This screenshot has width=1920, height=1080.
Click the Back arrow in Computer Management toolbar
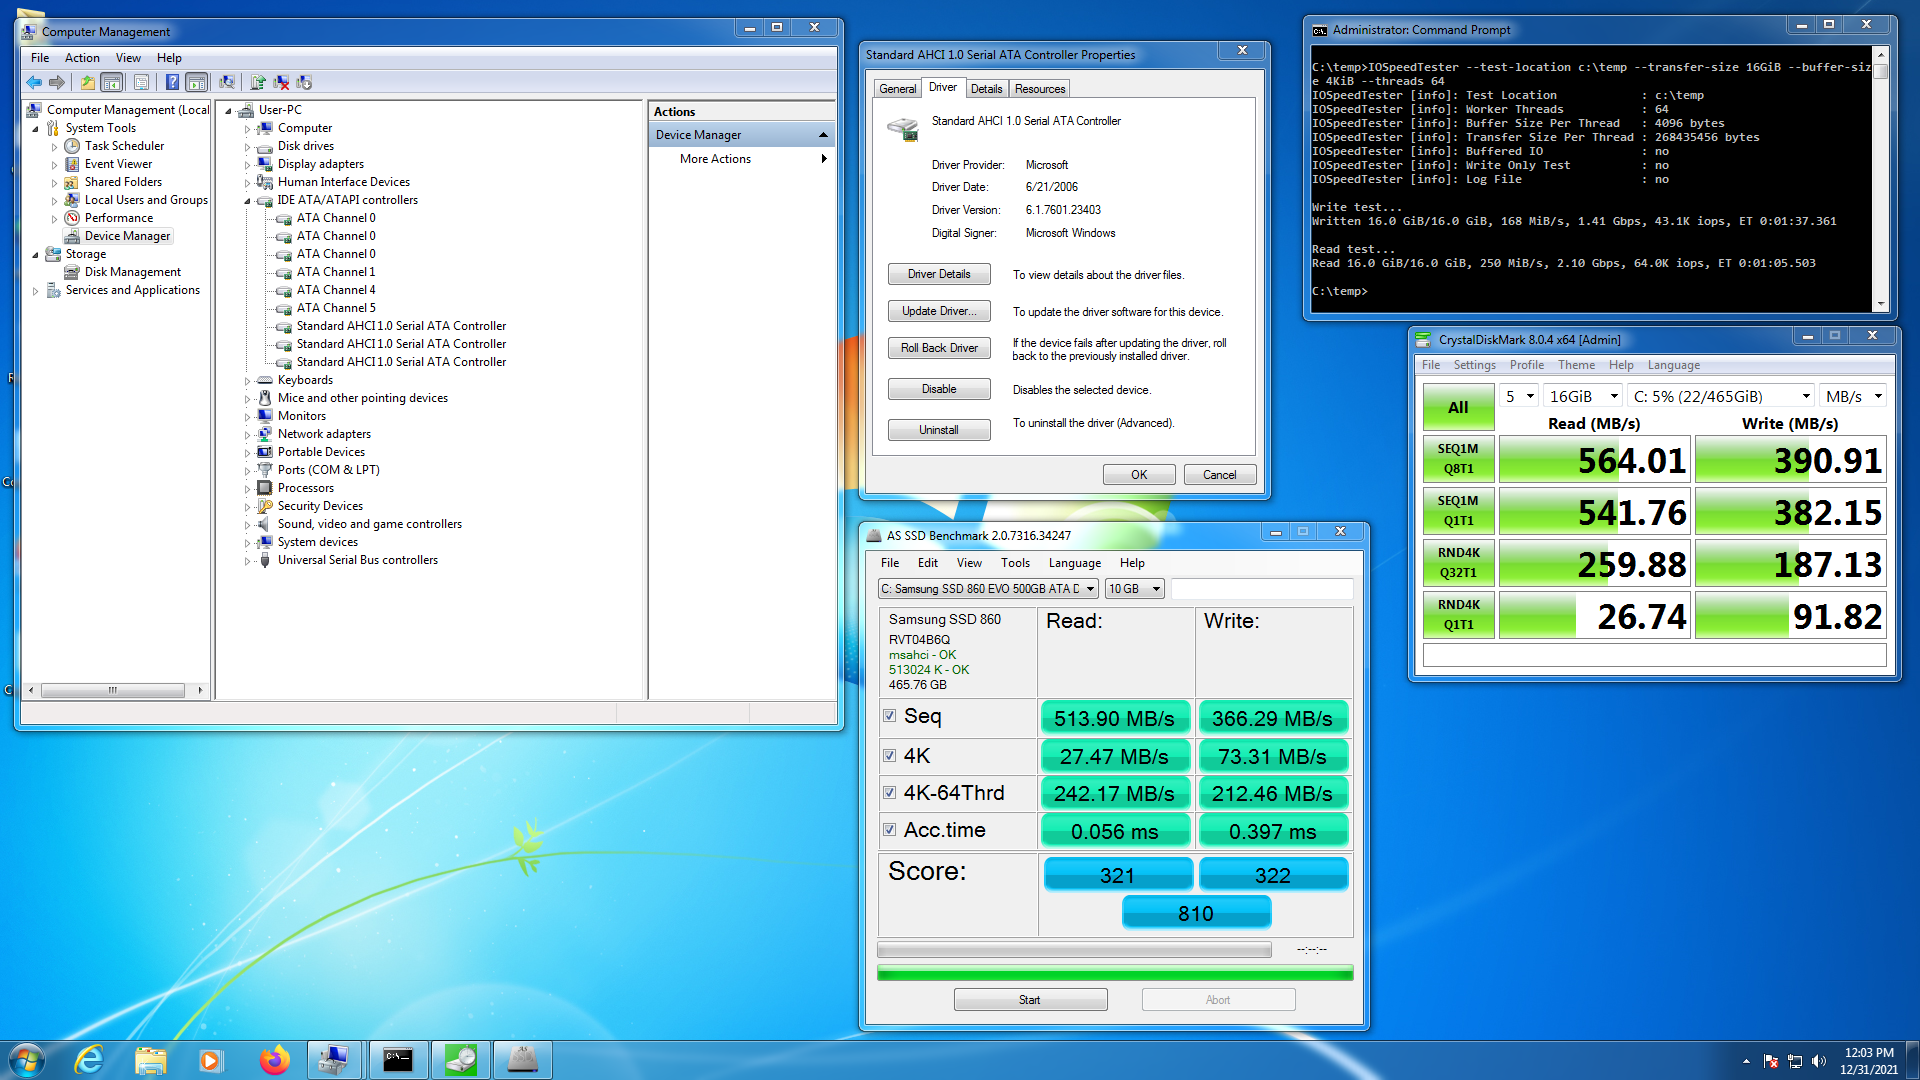(34, 82)
